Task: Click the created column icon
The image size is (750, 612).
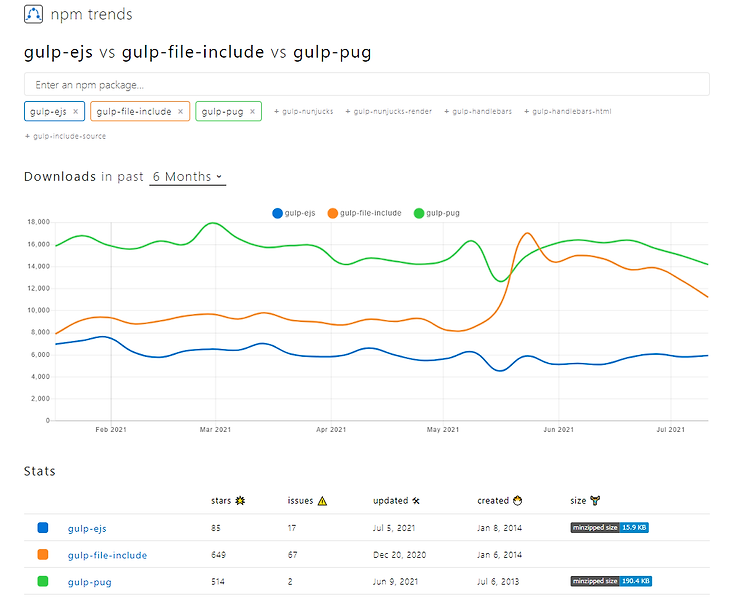Action: click(517, 501)
